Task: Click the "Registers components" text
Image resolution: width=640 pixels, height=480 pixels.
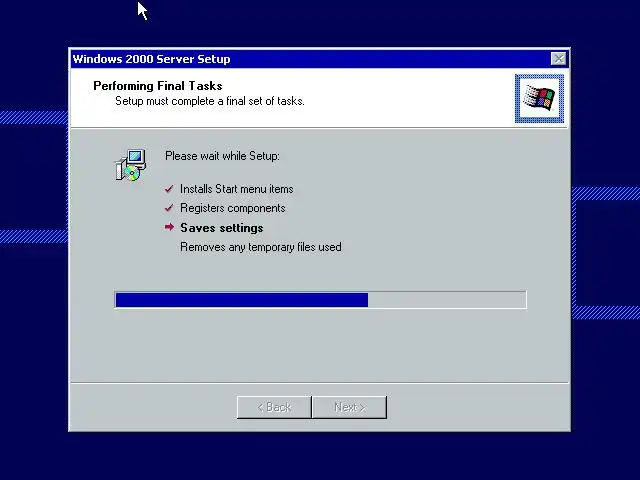Action: [x=233, y=208]
